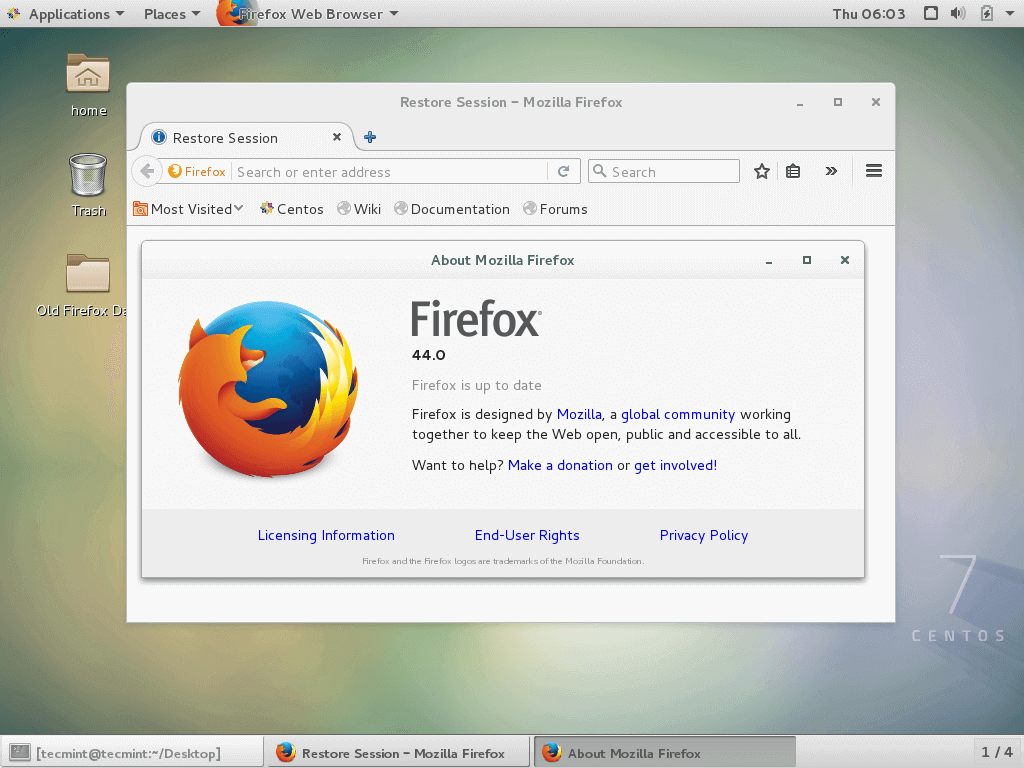Screen dimensions: 1024x768
Task: Open the Firefox hamburger menu
Action: 874,171
